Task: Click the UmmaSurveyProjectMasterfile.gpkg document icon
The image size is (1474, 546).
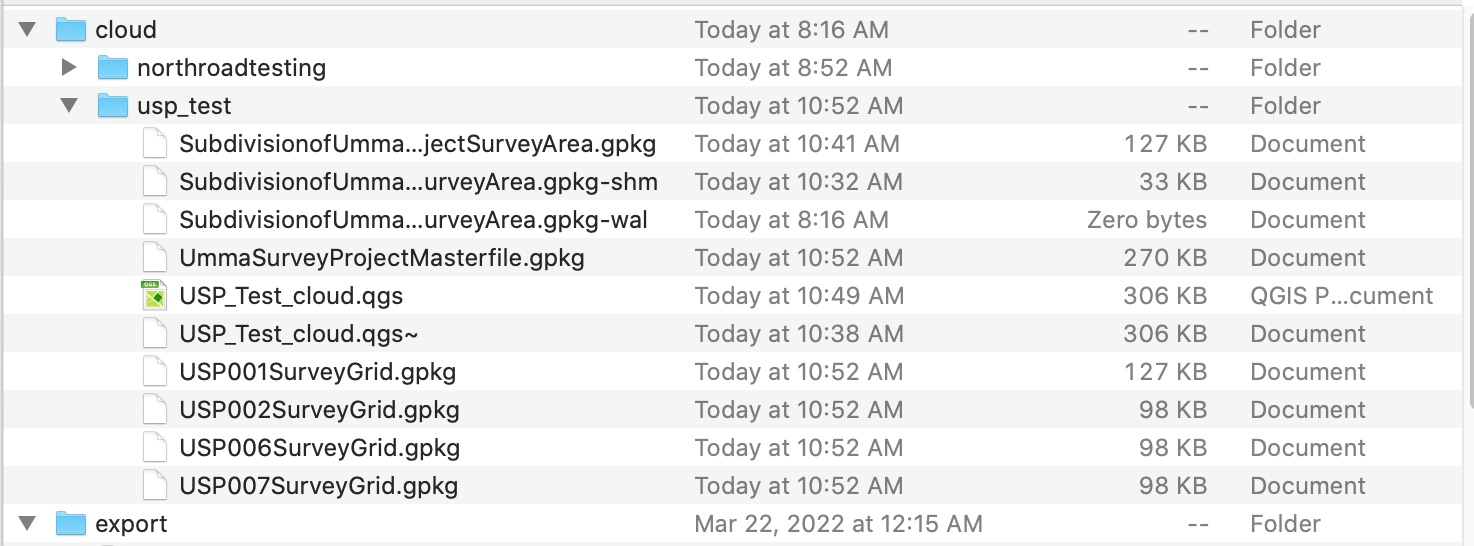Action: pos(153,258)
